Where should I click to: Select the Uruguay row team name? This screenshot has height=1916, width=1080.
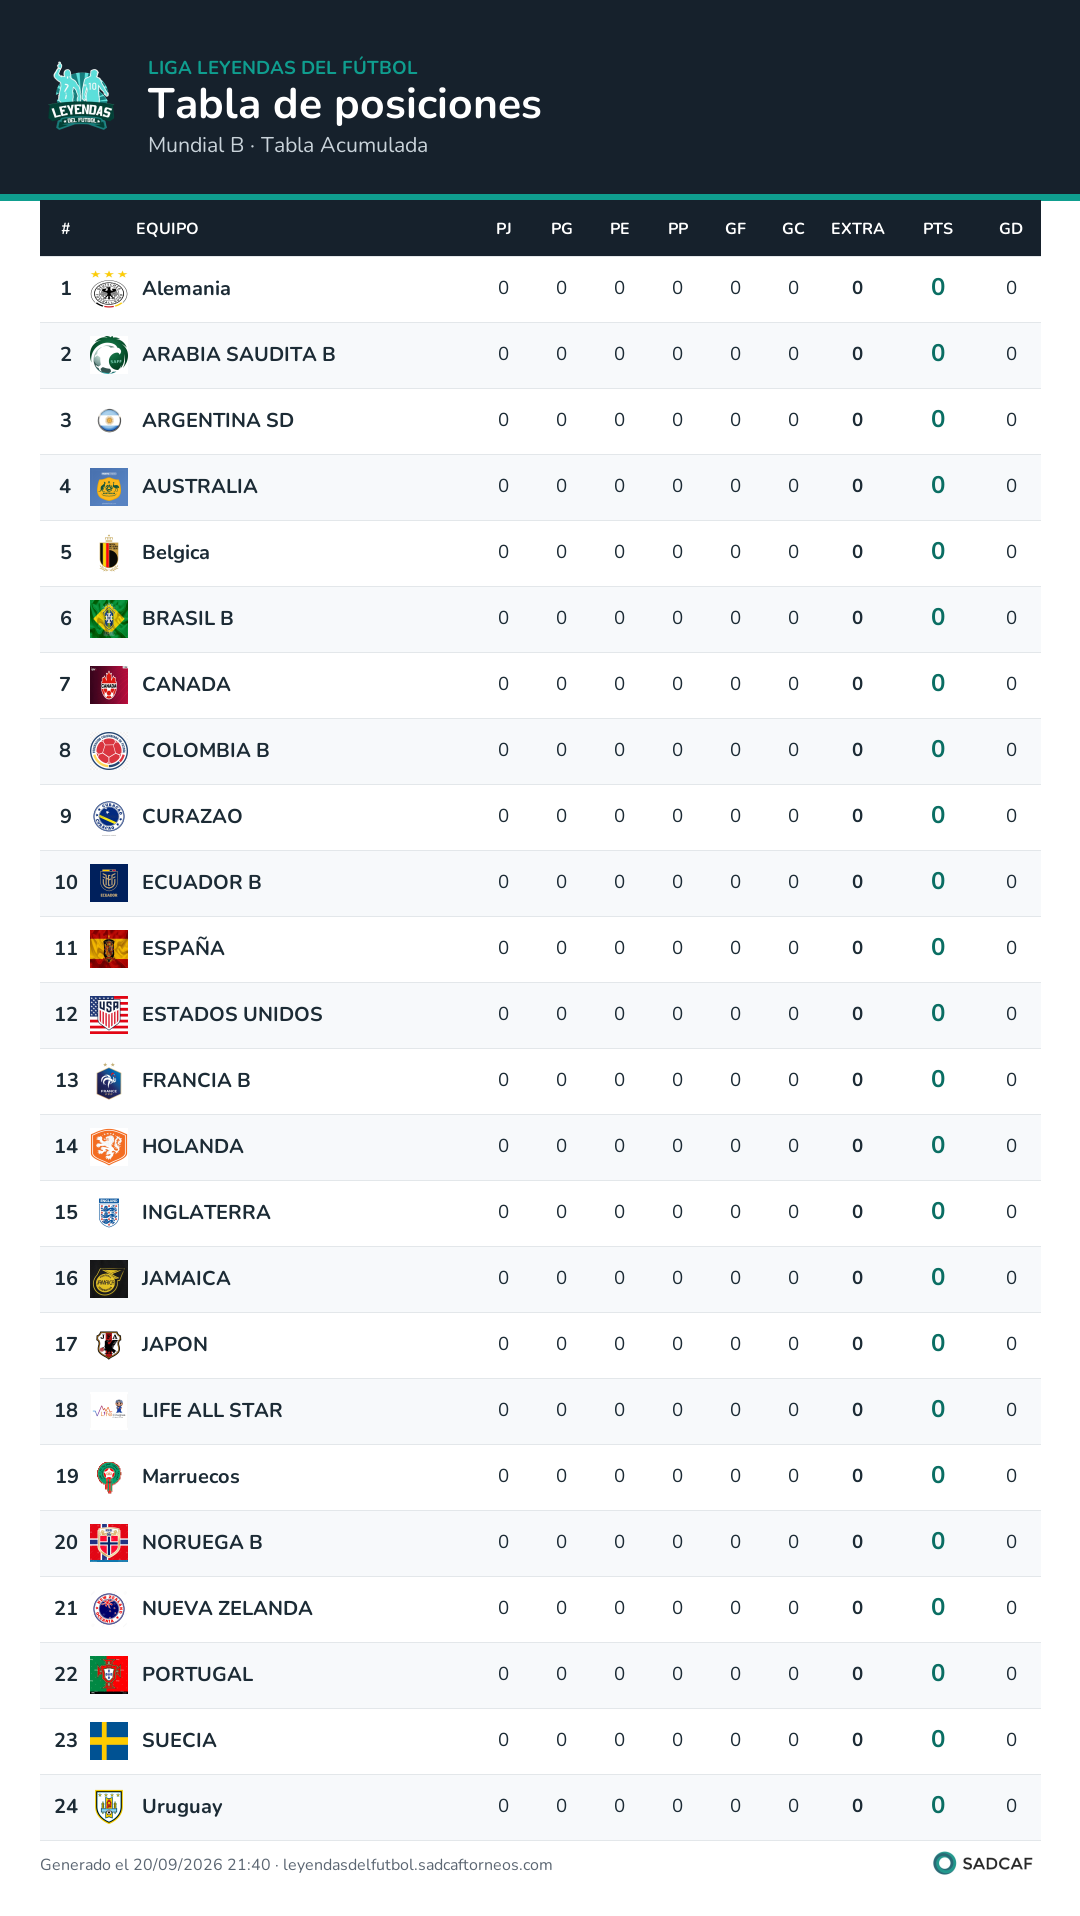182,1806
